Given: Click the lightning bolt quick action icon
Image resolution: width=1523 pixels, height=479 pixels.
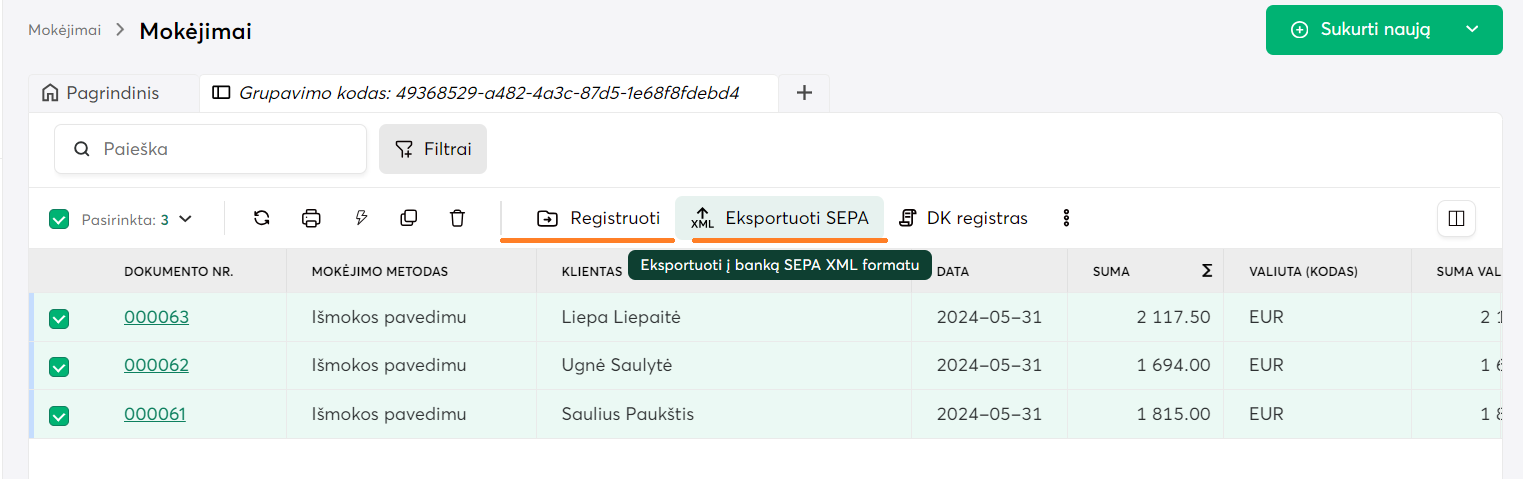Looking at the screenshot, I should tap(361, 218).
